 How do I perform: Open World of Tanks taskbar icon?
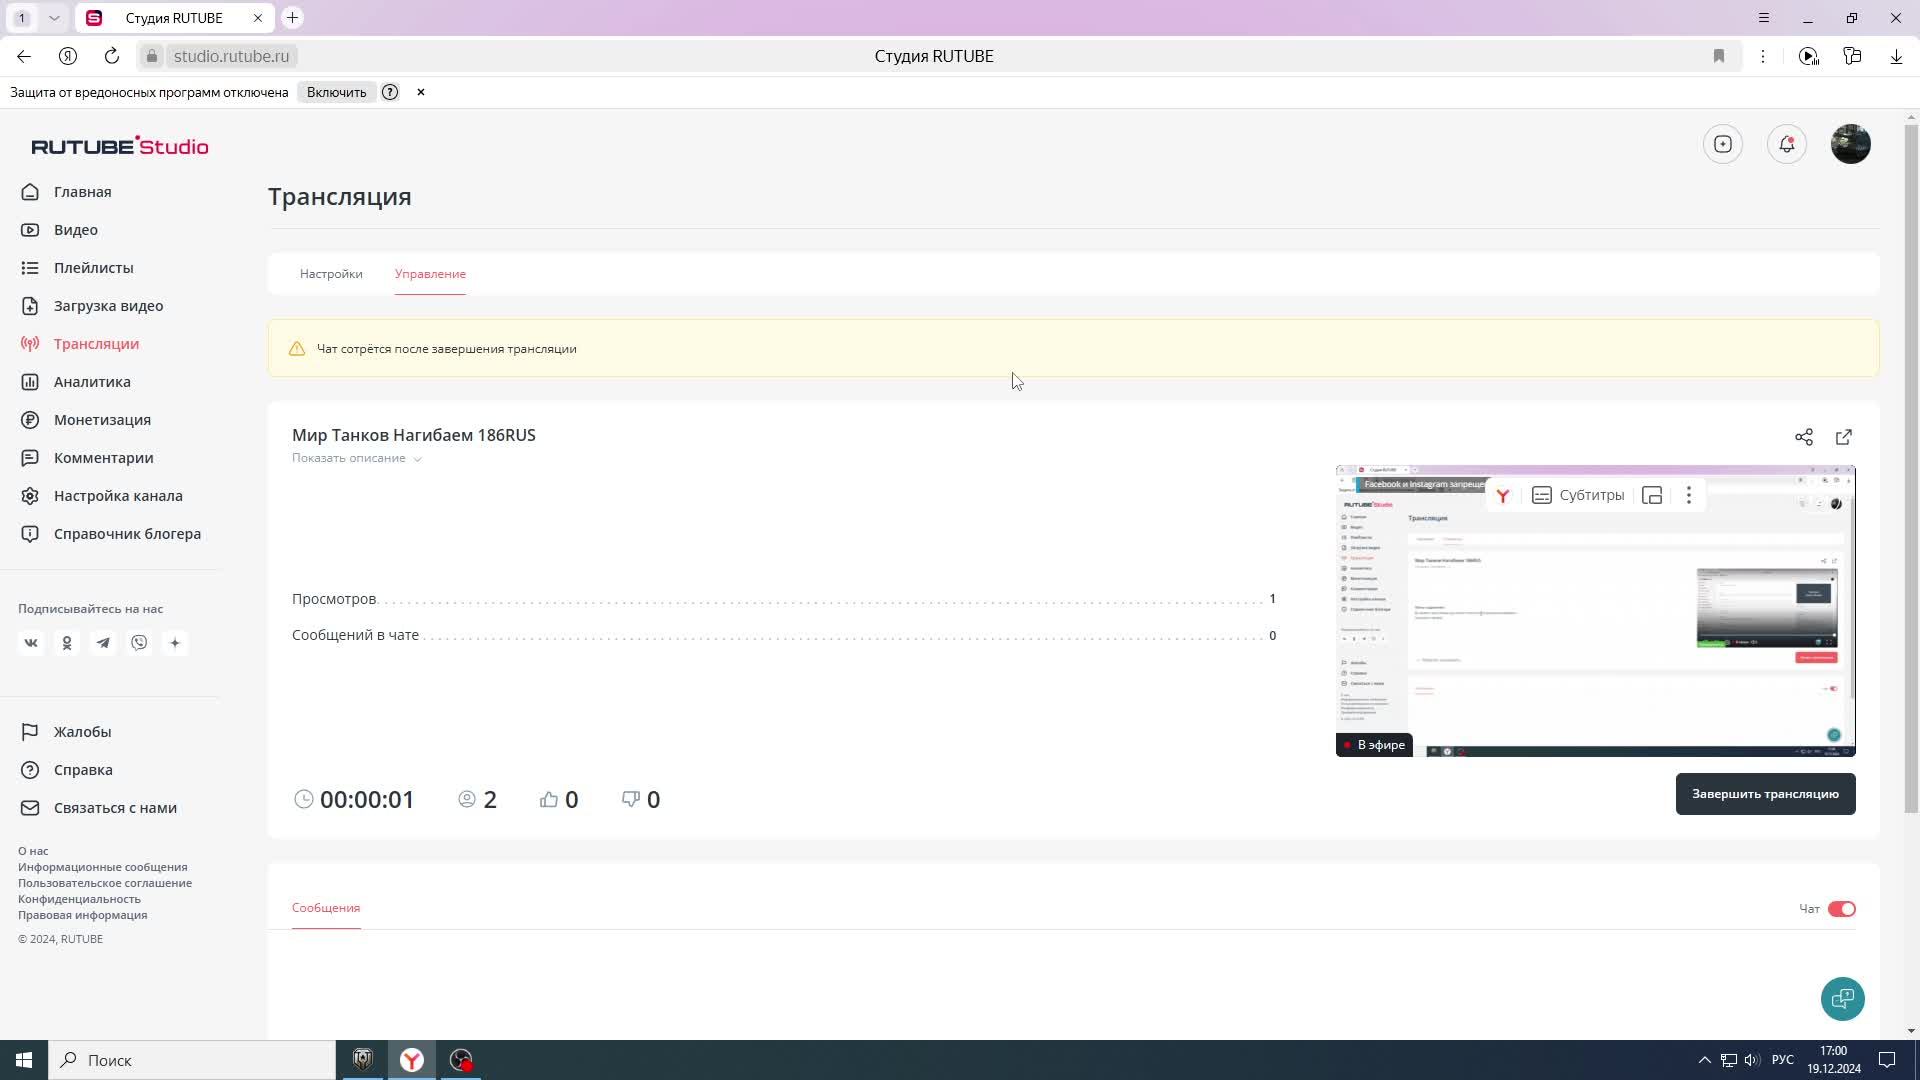coord(363,1060)
